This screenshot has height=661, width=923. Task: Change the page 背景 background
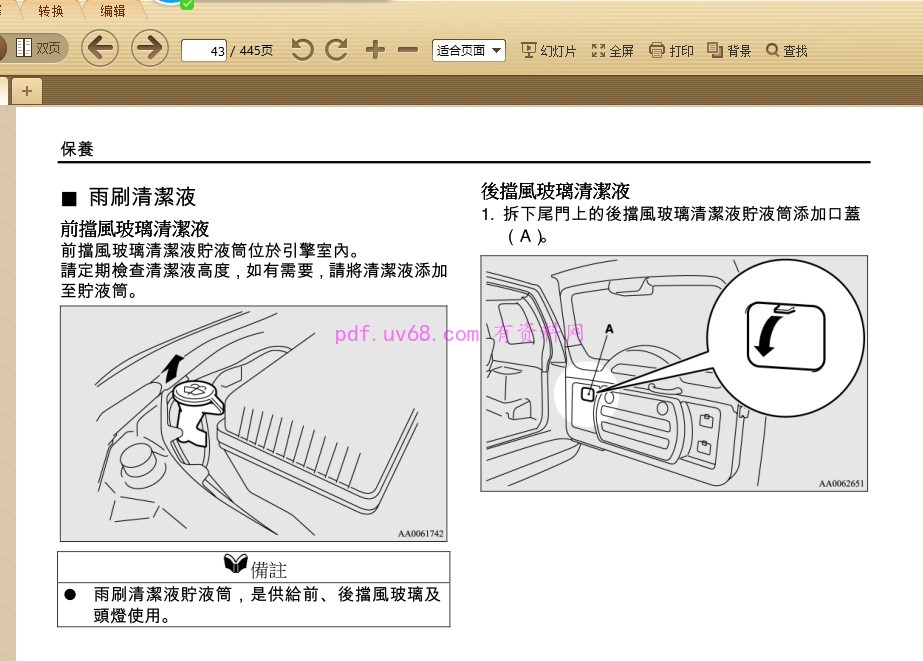[729, 50]
